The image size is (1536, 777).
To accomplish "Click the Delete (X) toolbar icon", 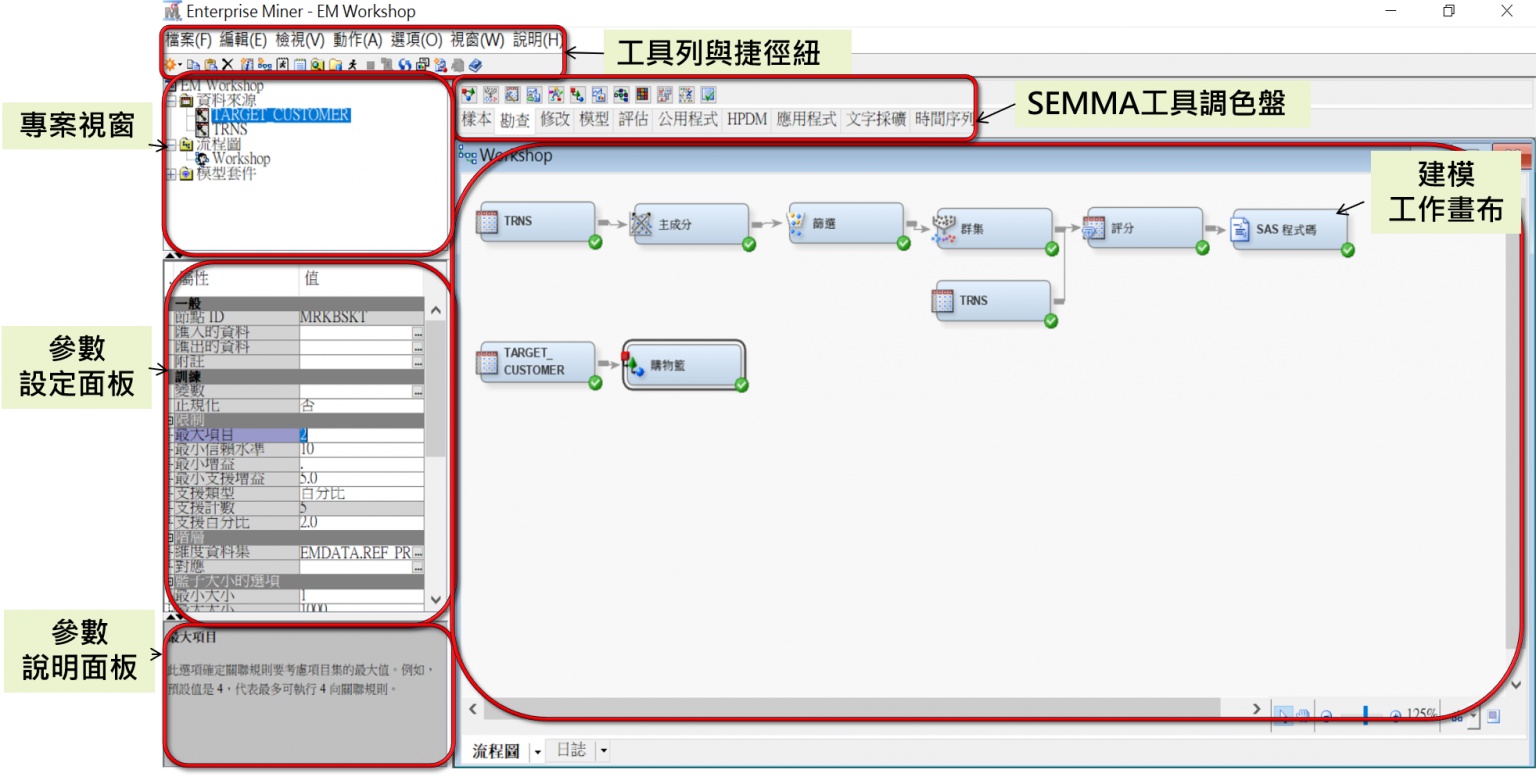I will pos(227,63).
